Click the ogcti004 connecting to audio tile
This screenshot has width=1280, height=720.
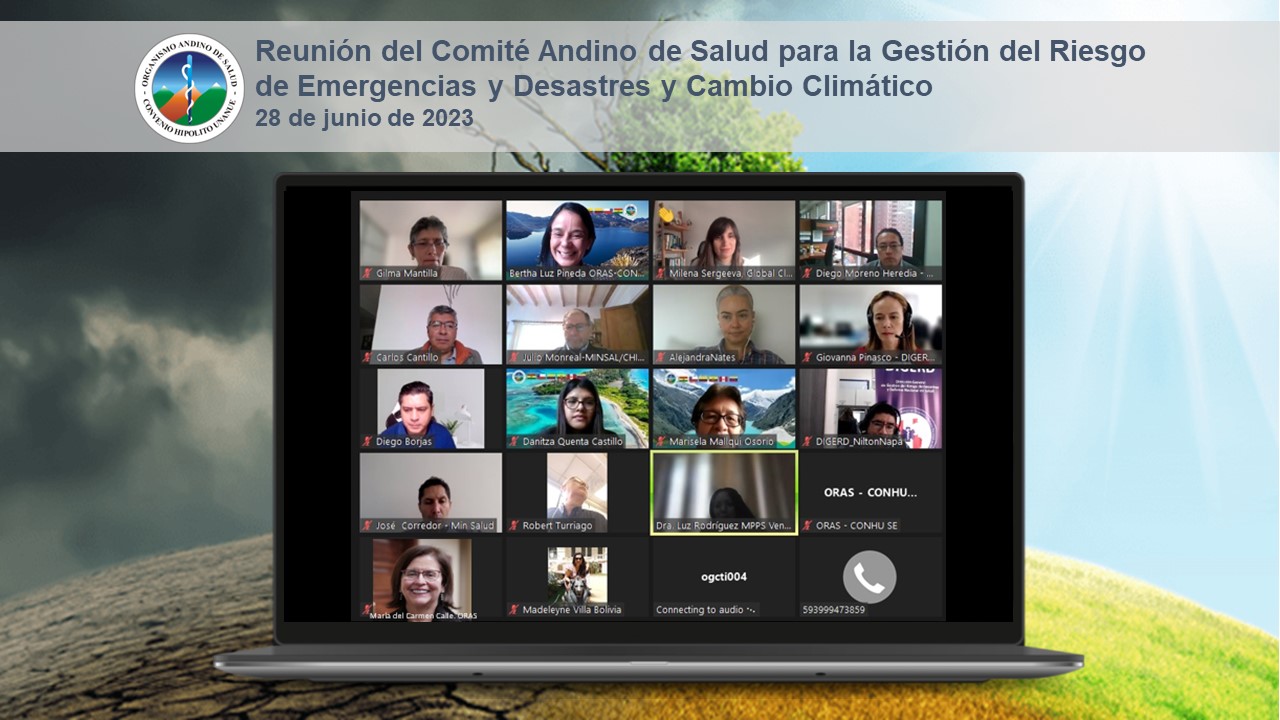724,578
